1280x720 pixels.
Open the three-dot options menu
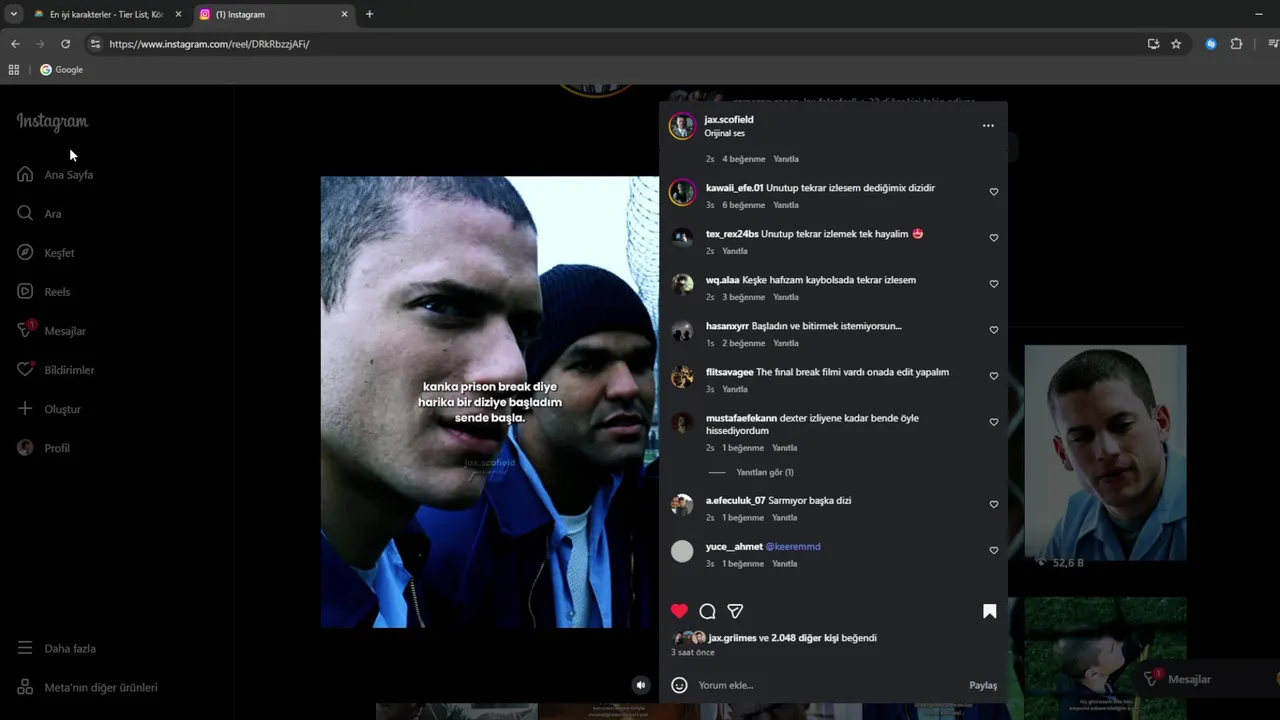[x=988, y=126]
